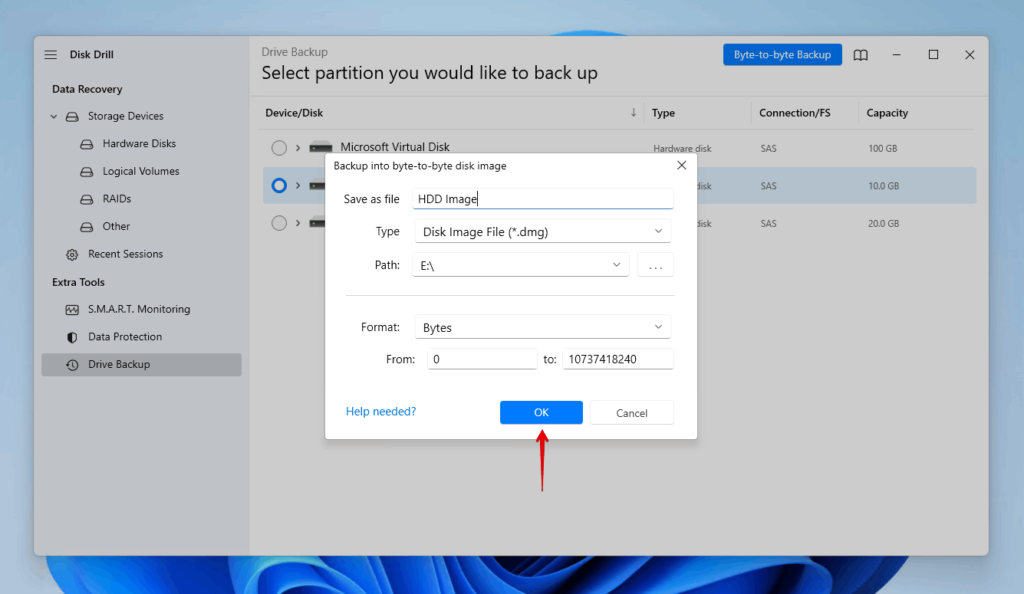Click the Hardware Disks sidebar icon
The height and width of the screenshot is (594, 1024).
pos(88,143)
